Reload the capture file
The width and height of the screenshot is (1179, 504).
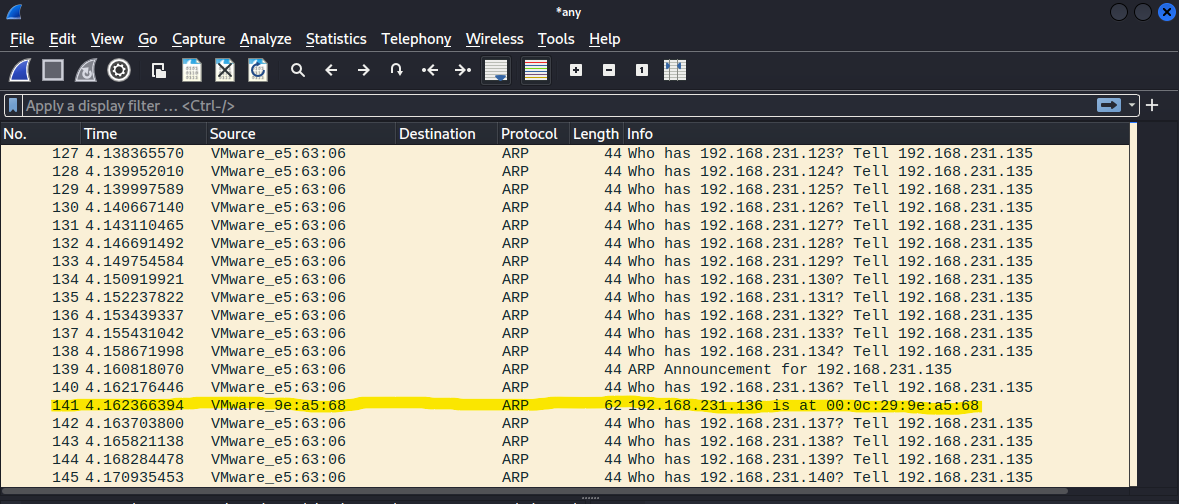(x=258, y=70)
